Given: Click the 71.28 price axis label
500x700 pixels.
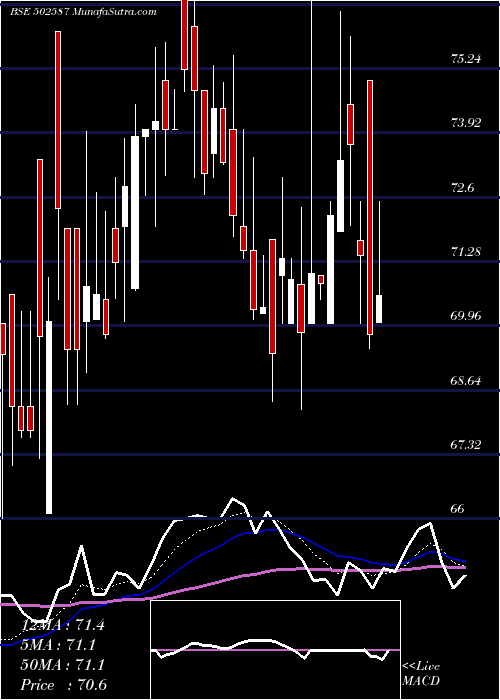Looking at the screenshot, I should tap(466, 252).
